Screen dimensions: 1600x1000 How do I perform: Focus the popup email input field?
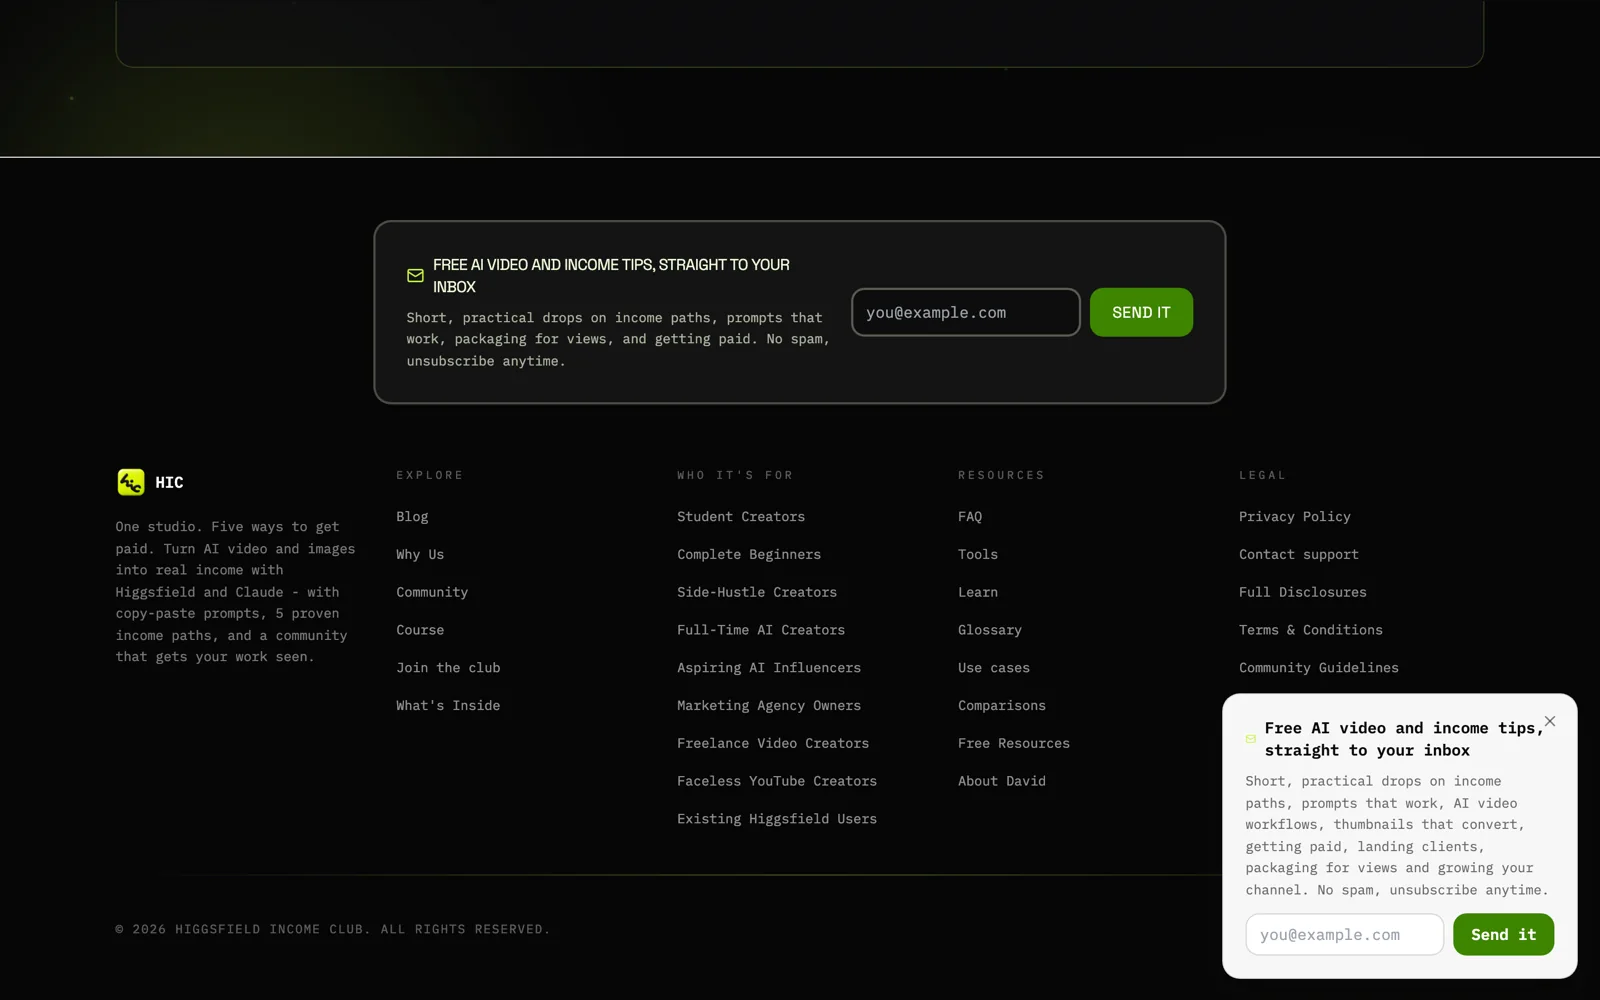tap(1344, 934)
